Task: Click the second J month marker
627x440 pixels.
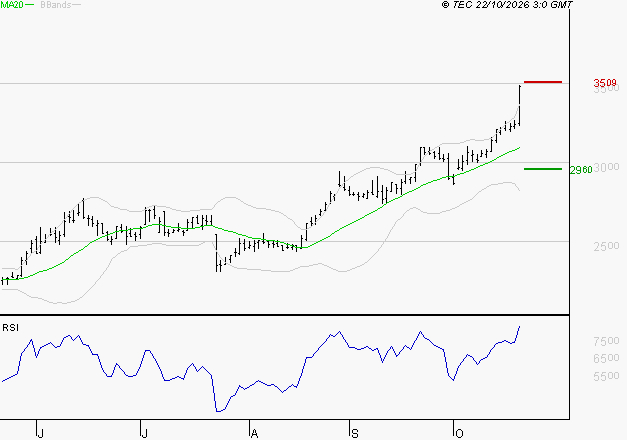Action: click(x=145, y=433)
